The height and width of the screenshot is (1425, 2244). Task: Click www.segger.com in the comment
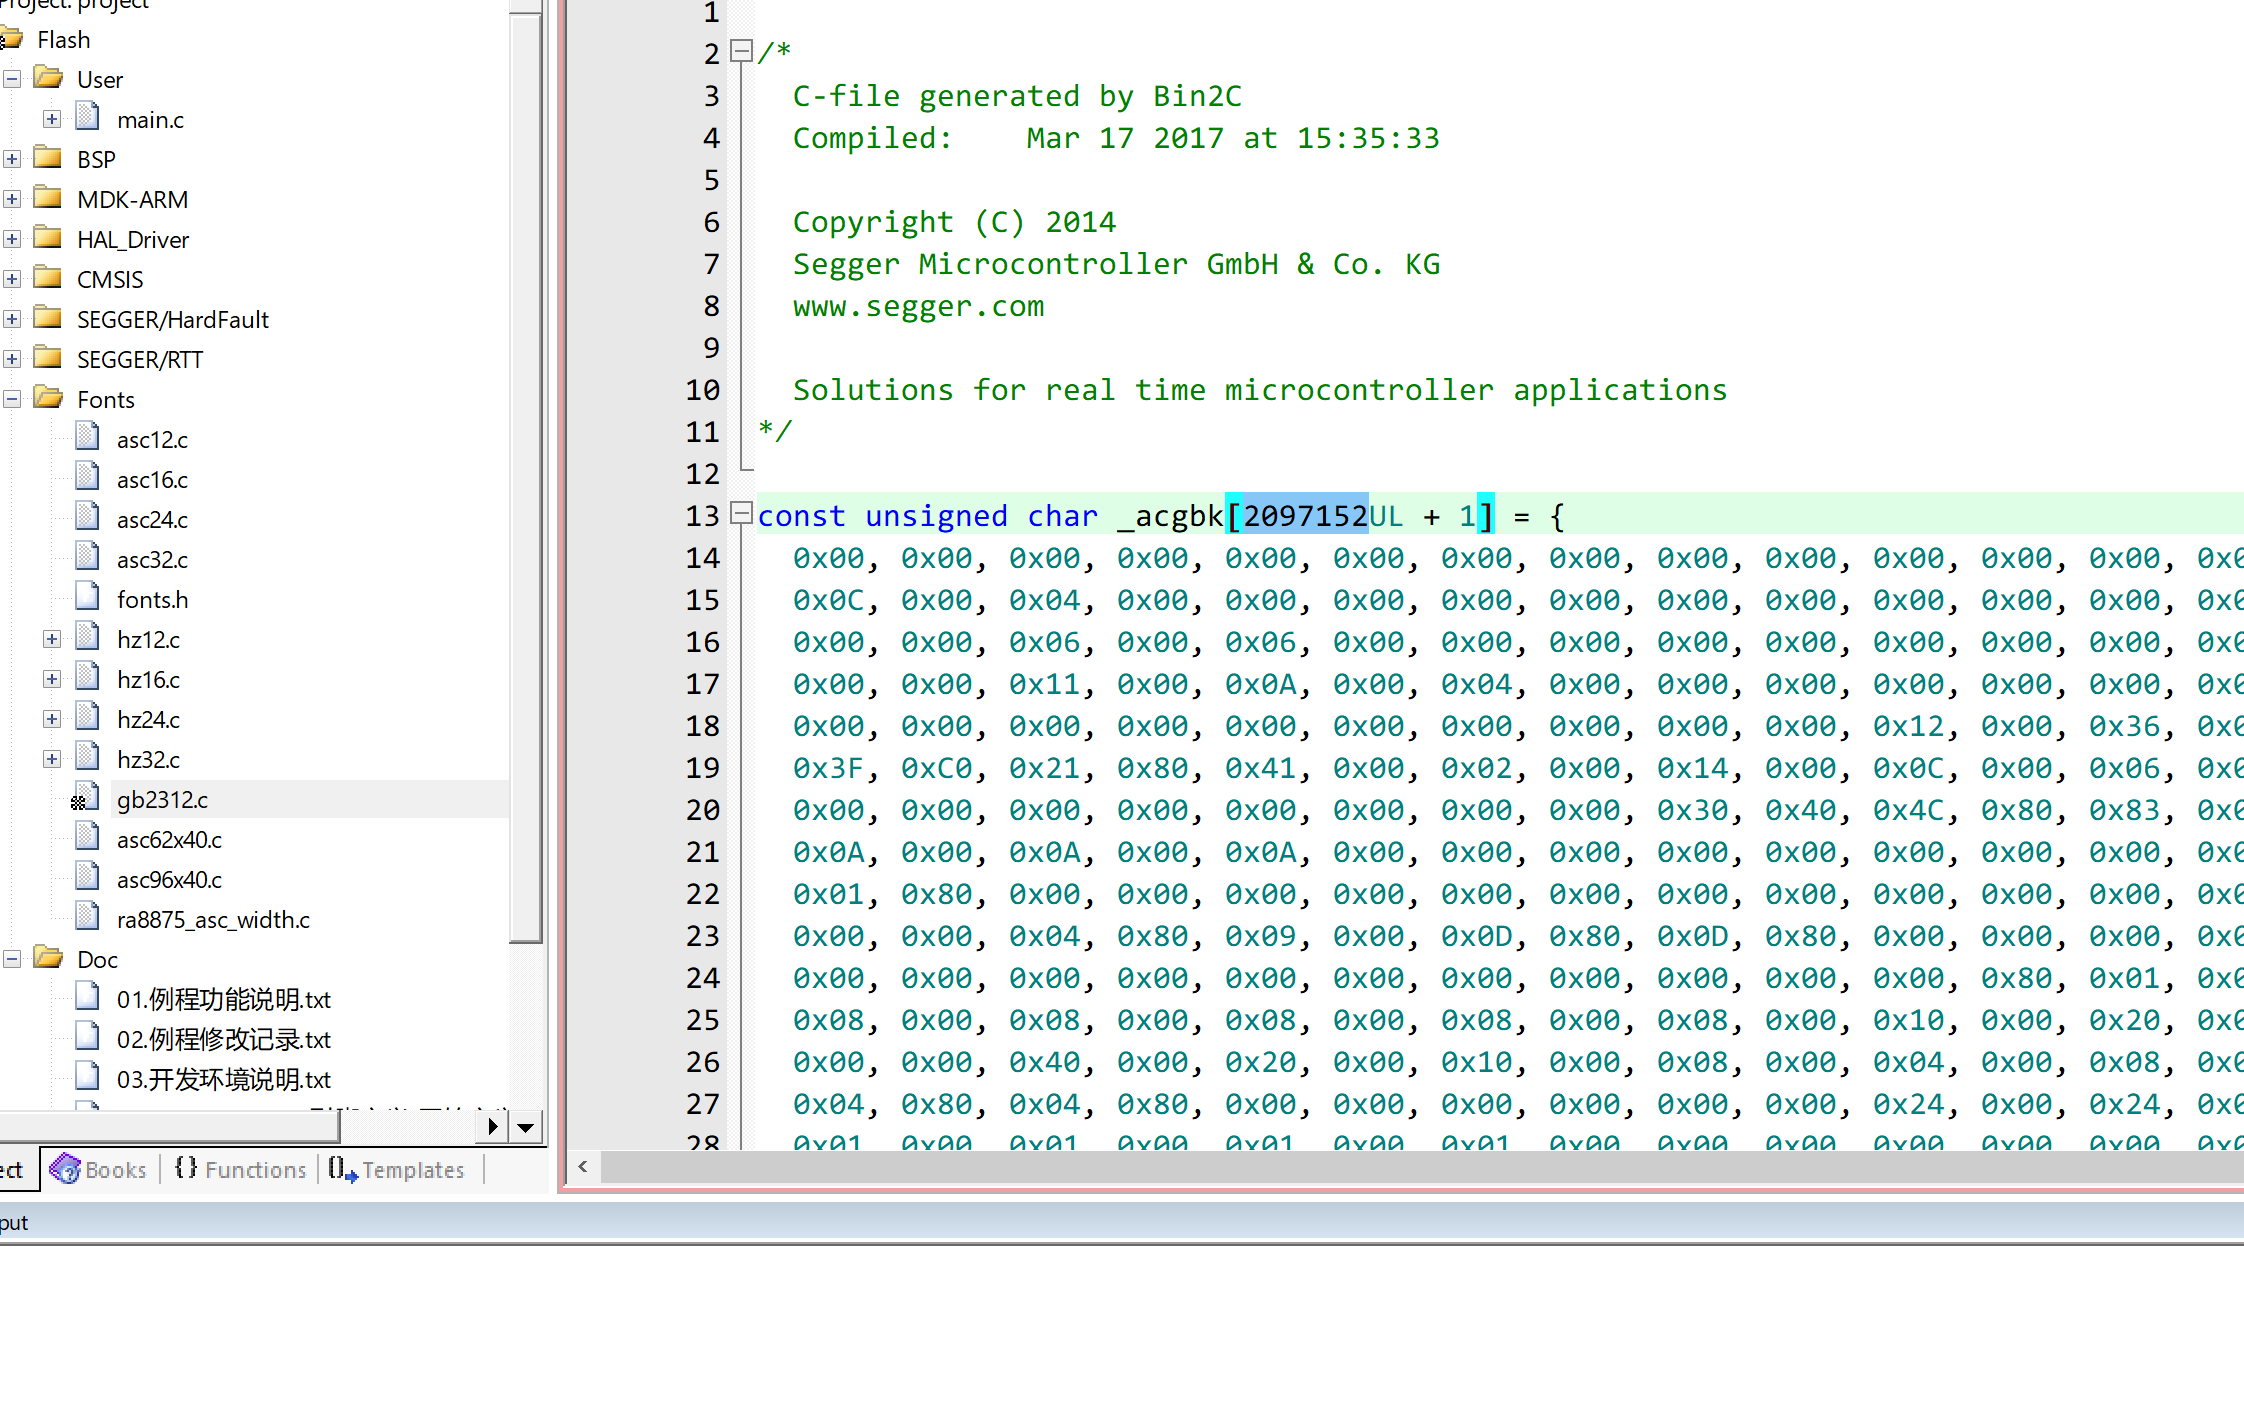click(x=918, y=306)
